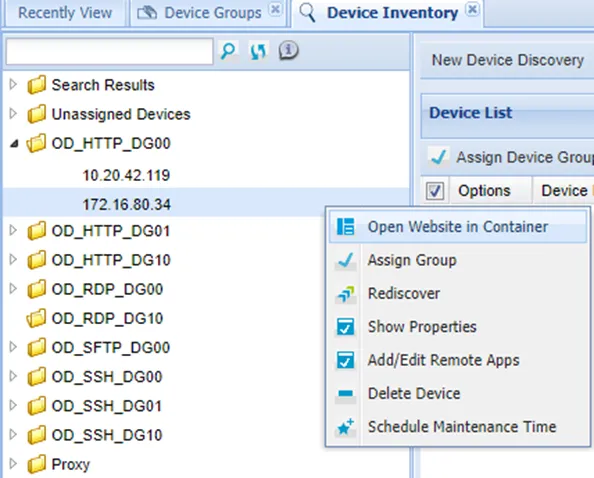Click the Show Properties icon
The width and height of the screenshot is (594, 478).
pyautogui.click(x=345, y=327)
